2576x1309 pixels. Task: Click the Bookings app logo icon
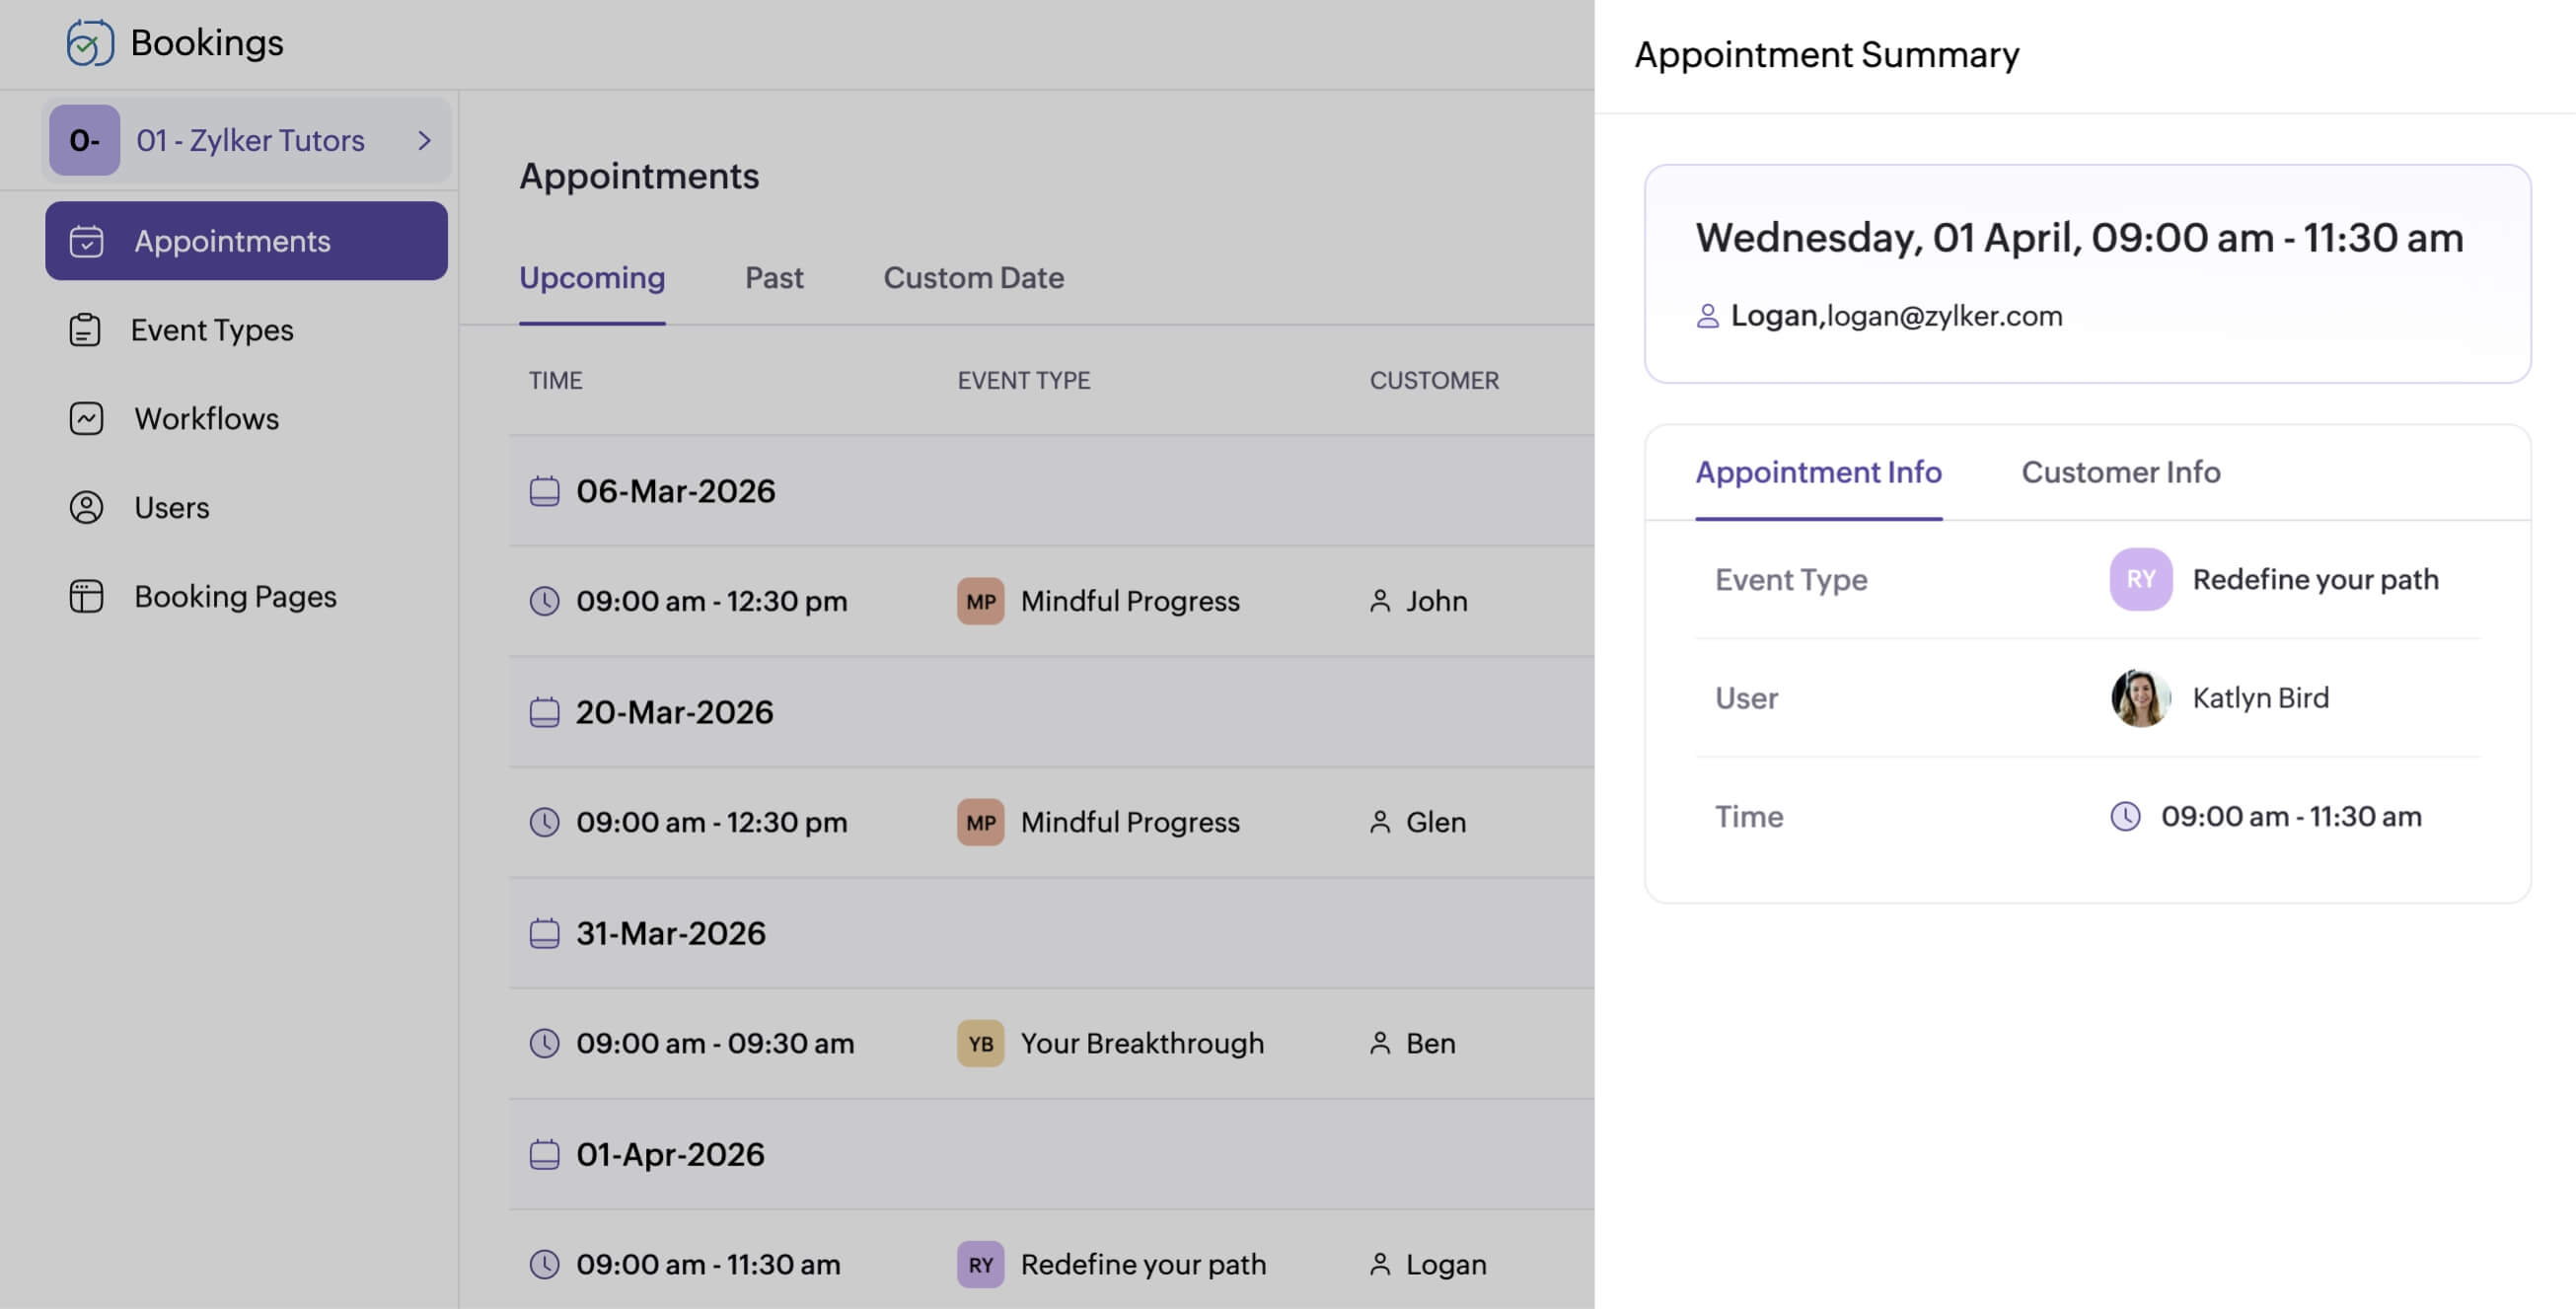[x=88, y=42]
